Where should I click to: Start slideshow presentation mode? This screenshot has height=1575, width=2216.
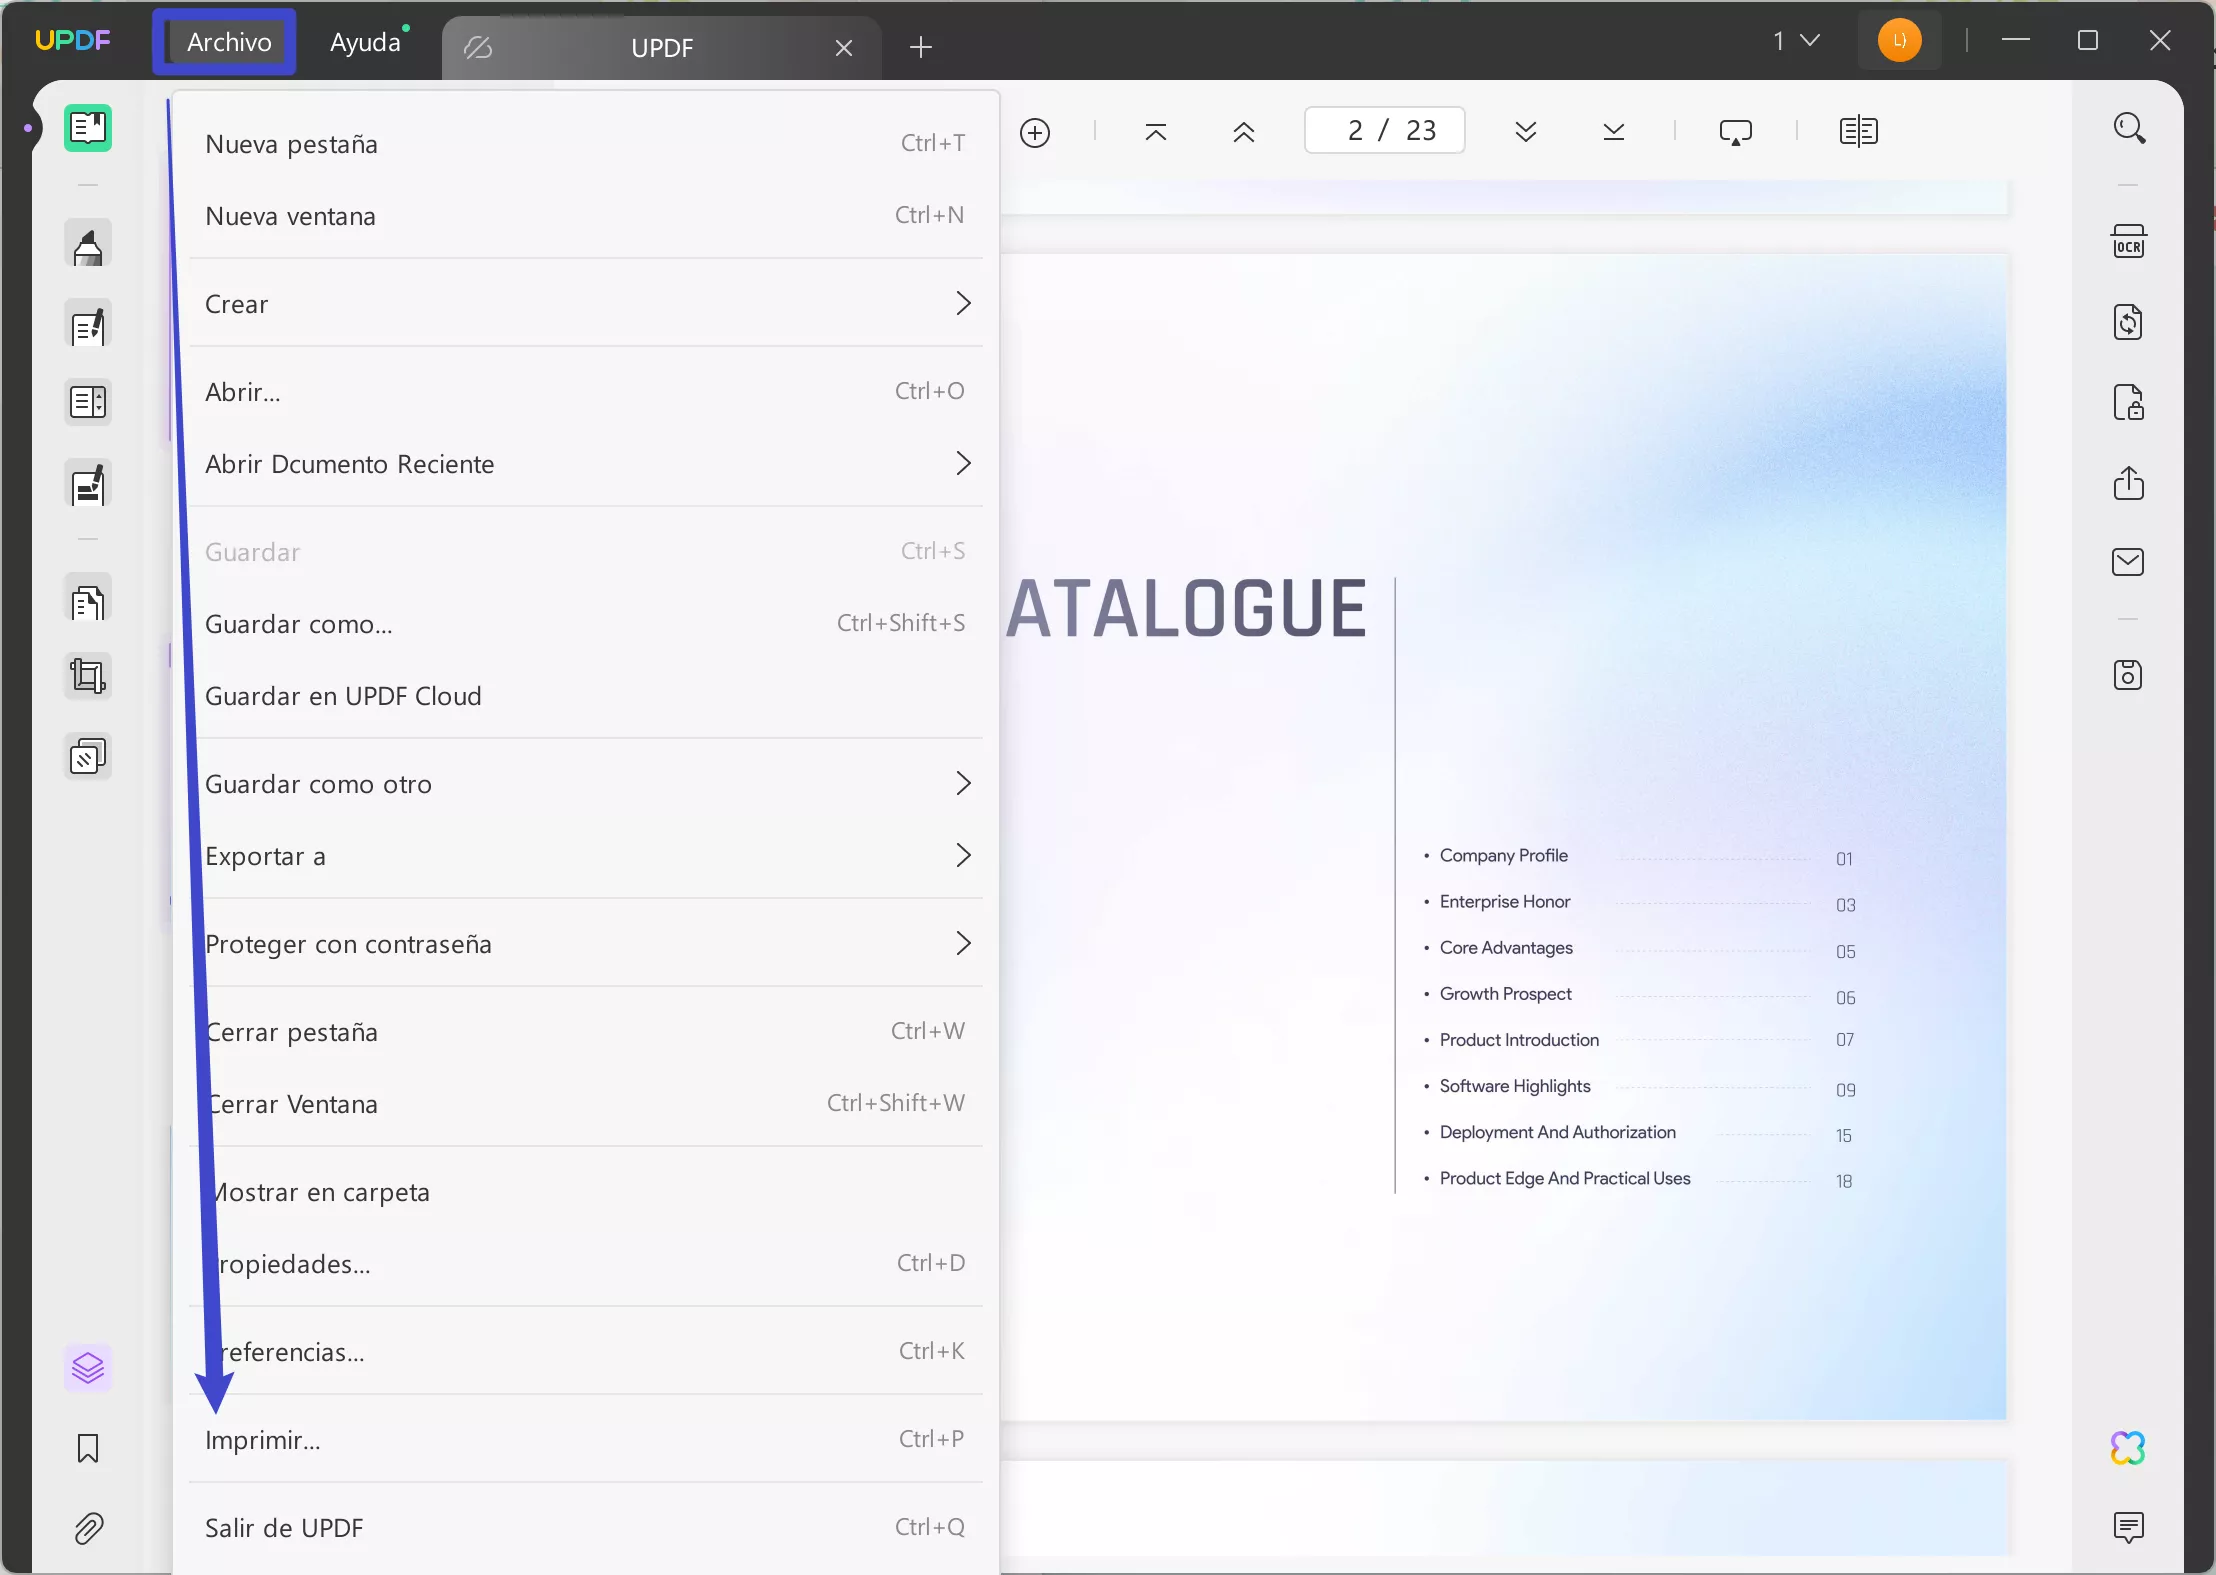pos(1736,132)
